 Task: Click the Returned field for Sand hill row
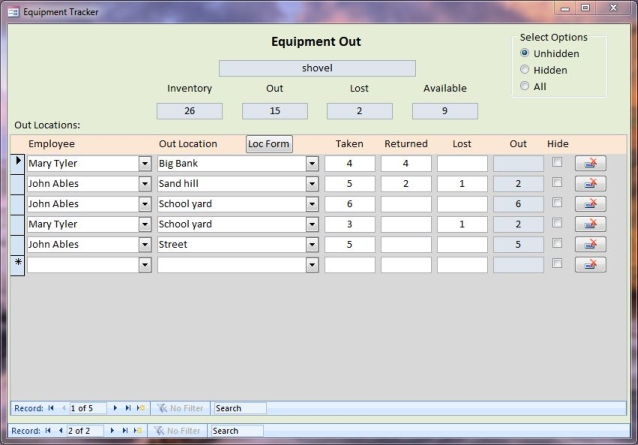(406, 183)
